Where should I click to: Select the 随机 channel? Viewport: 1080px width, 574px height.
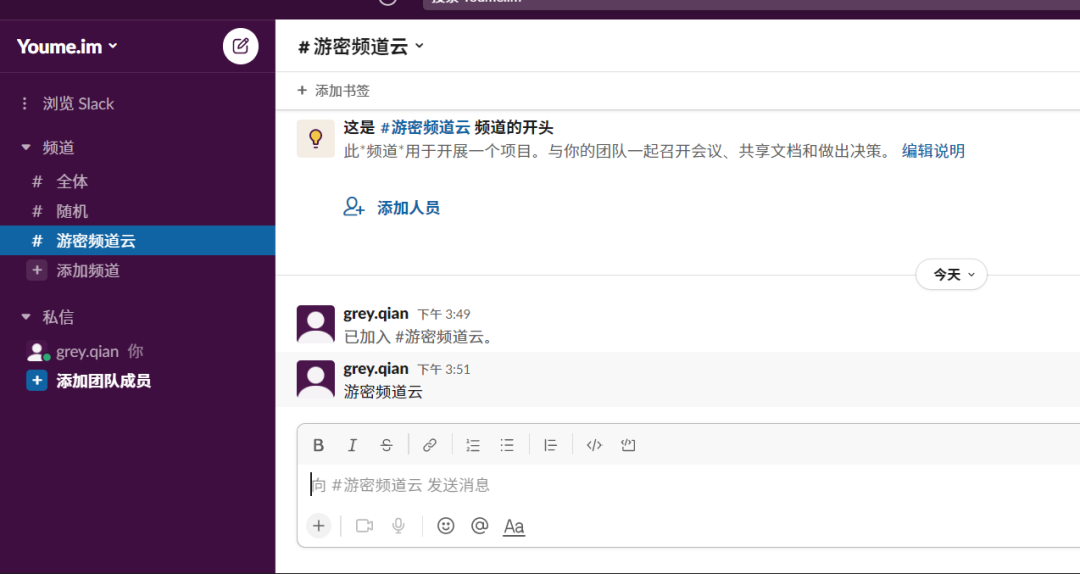pos(72,211)
